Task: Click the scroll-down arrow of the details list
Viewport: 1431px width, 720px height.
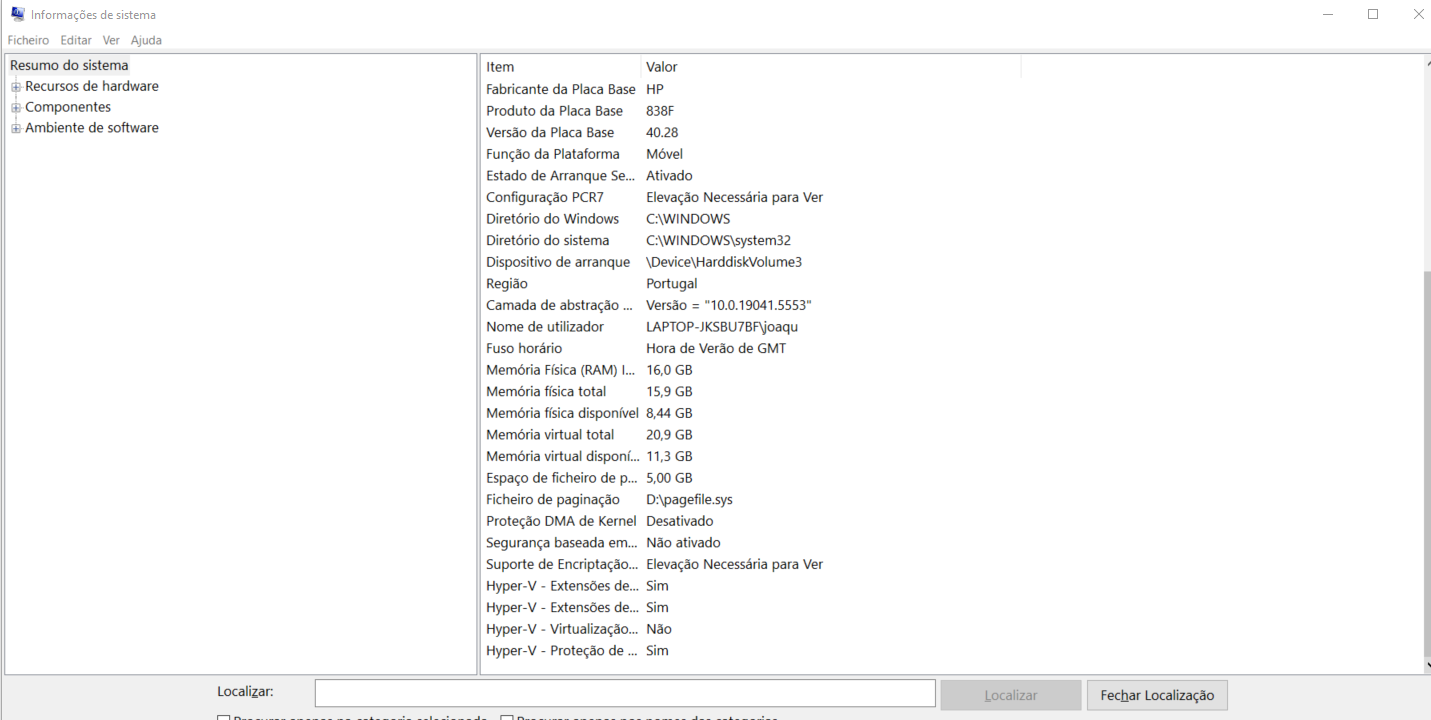Action: pyautogui.click(x=1426, y=666)
